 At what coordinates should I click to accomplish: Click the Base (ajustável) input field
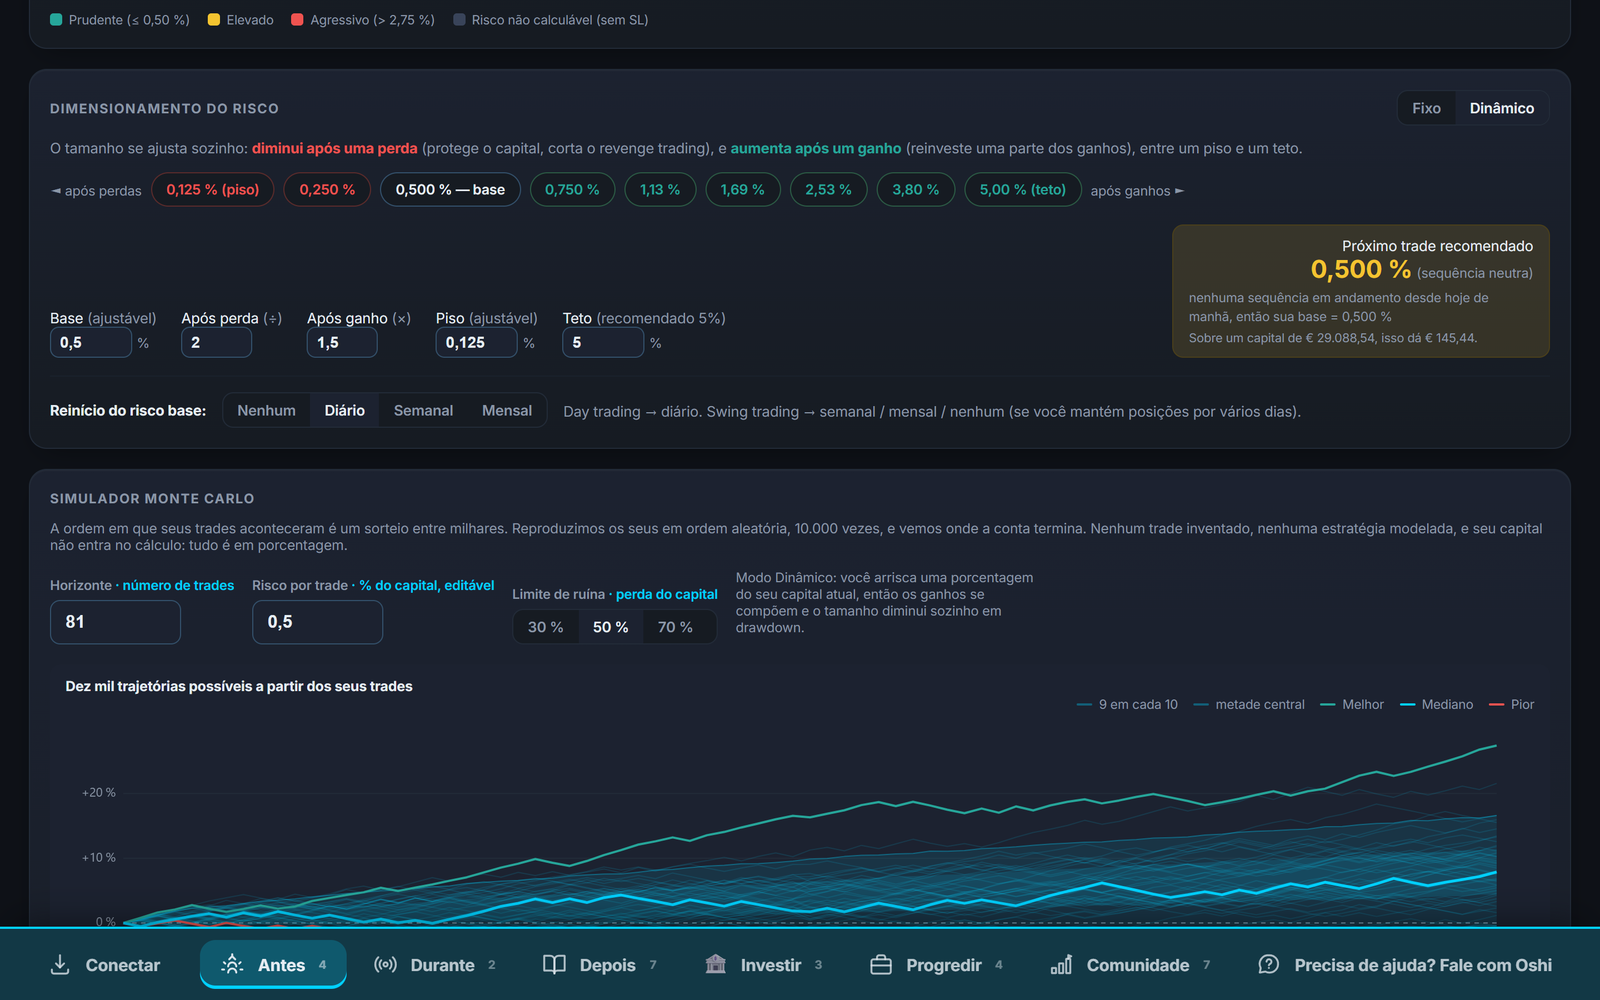click(x=91, y=342)
